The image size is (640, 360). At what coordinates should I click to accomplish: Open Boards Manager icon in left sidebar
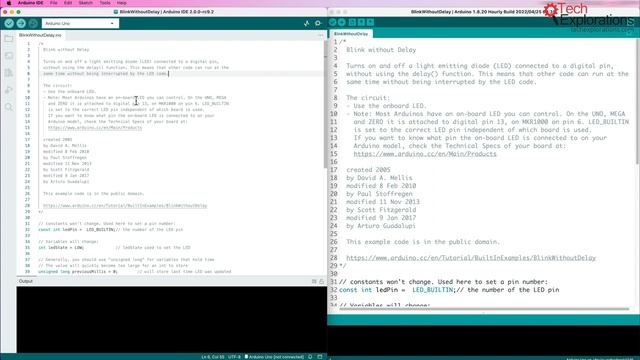(x=9, y=56)
